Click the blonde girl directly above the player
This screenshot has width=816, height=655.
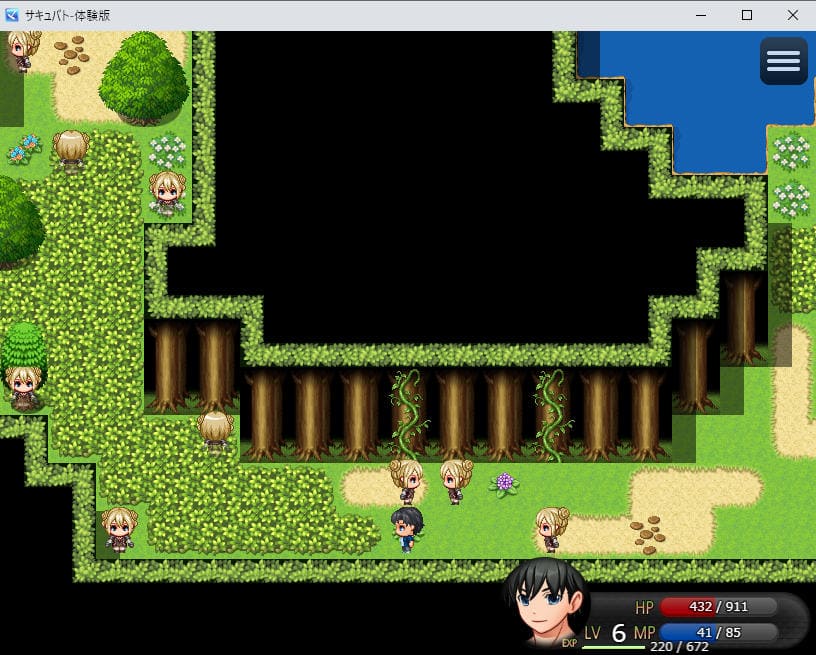pos(407,482)
